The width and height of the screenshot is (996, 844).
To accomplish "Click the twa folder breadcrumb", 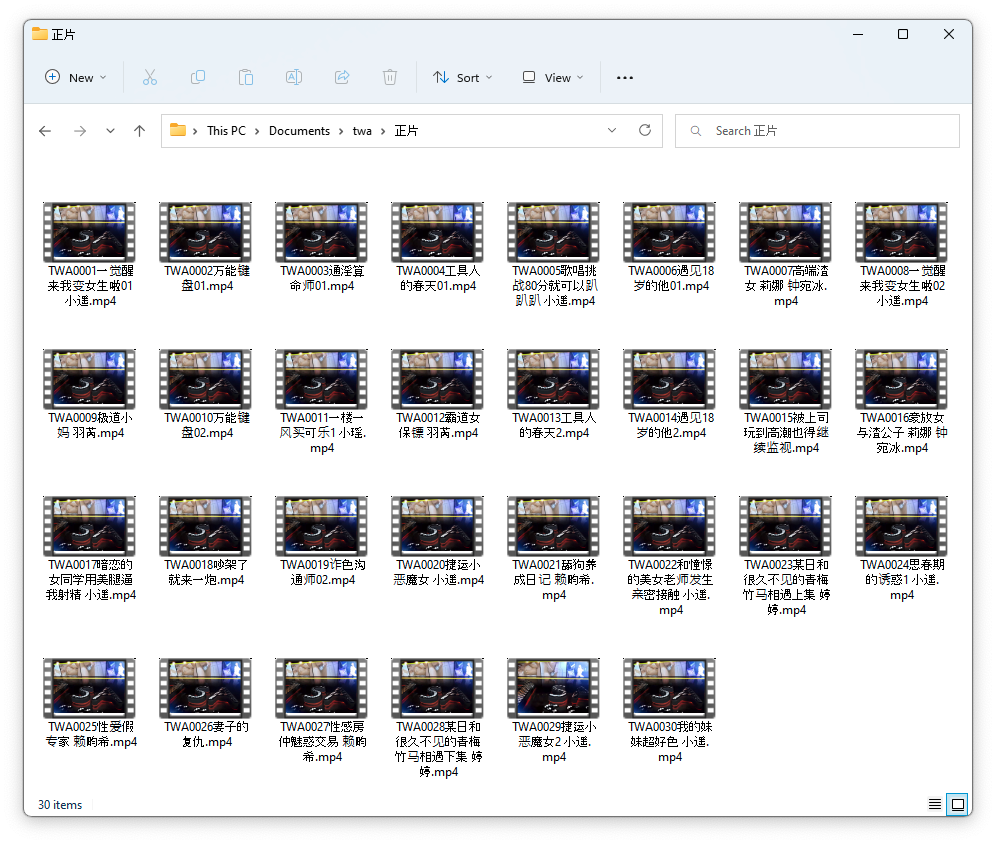I will click(x=362, y=131).
